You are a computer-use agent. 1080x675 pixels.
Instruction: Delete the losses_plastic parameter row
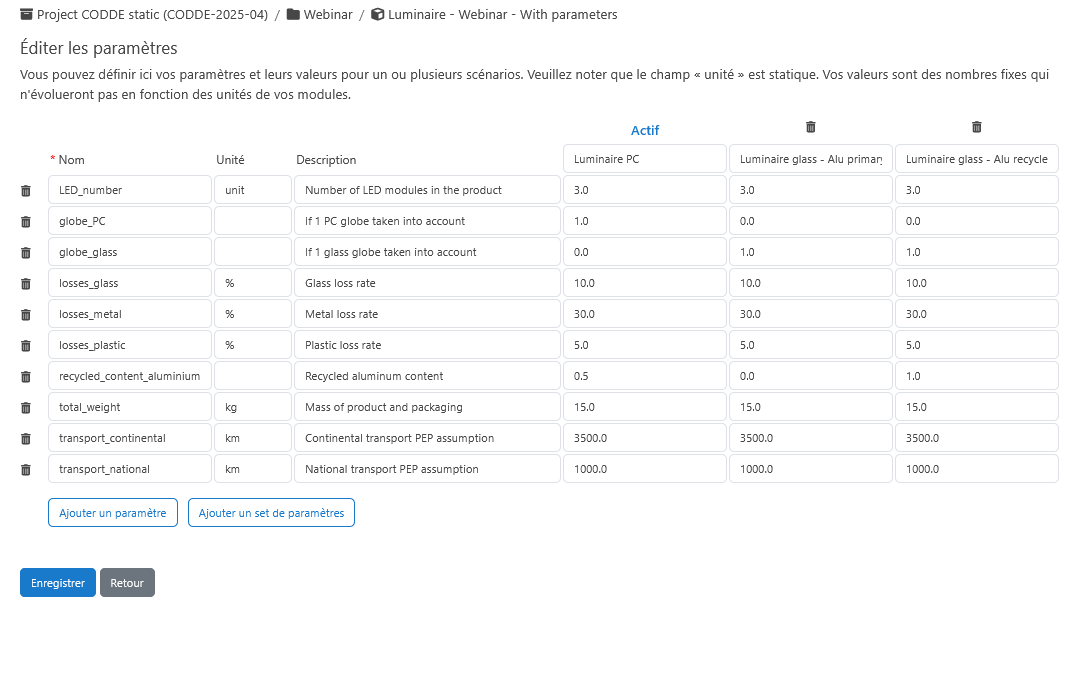pos(25,346)
